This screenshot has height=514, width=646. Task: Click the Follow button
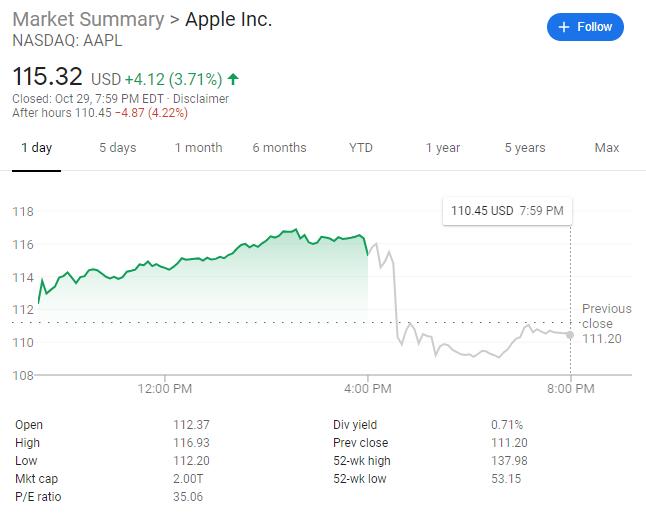pos(585,27)
